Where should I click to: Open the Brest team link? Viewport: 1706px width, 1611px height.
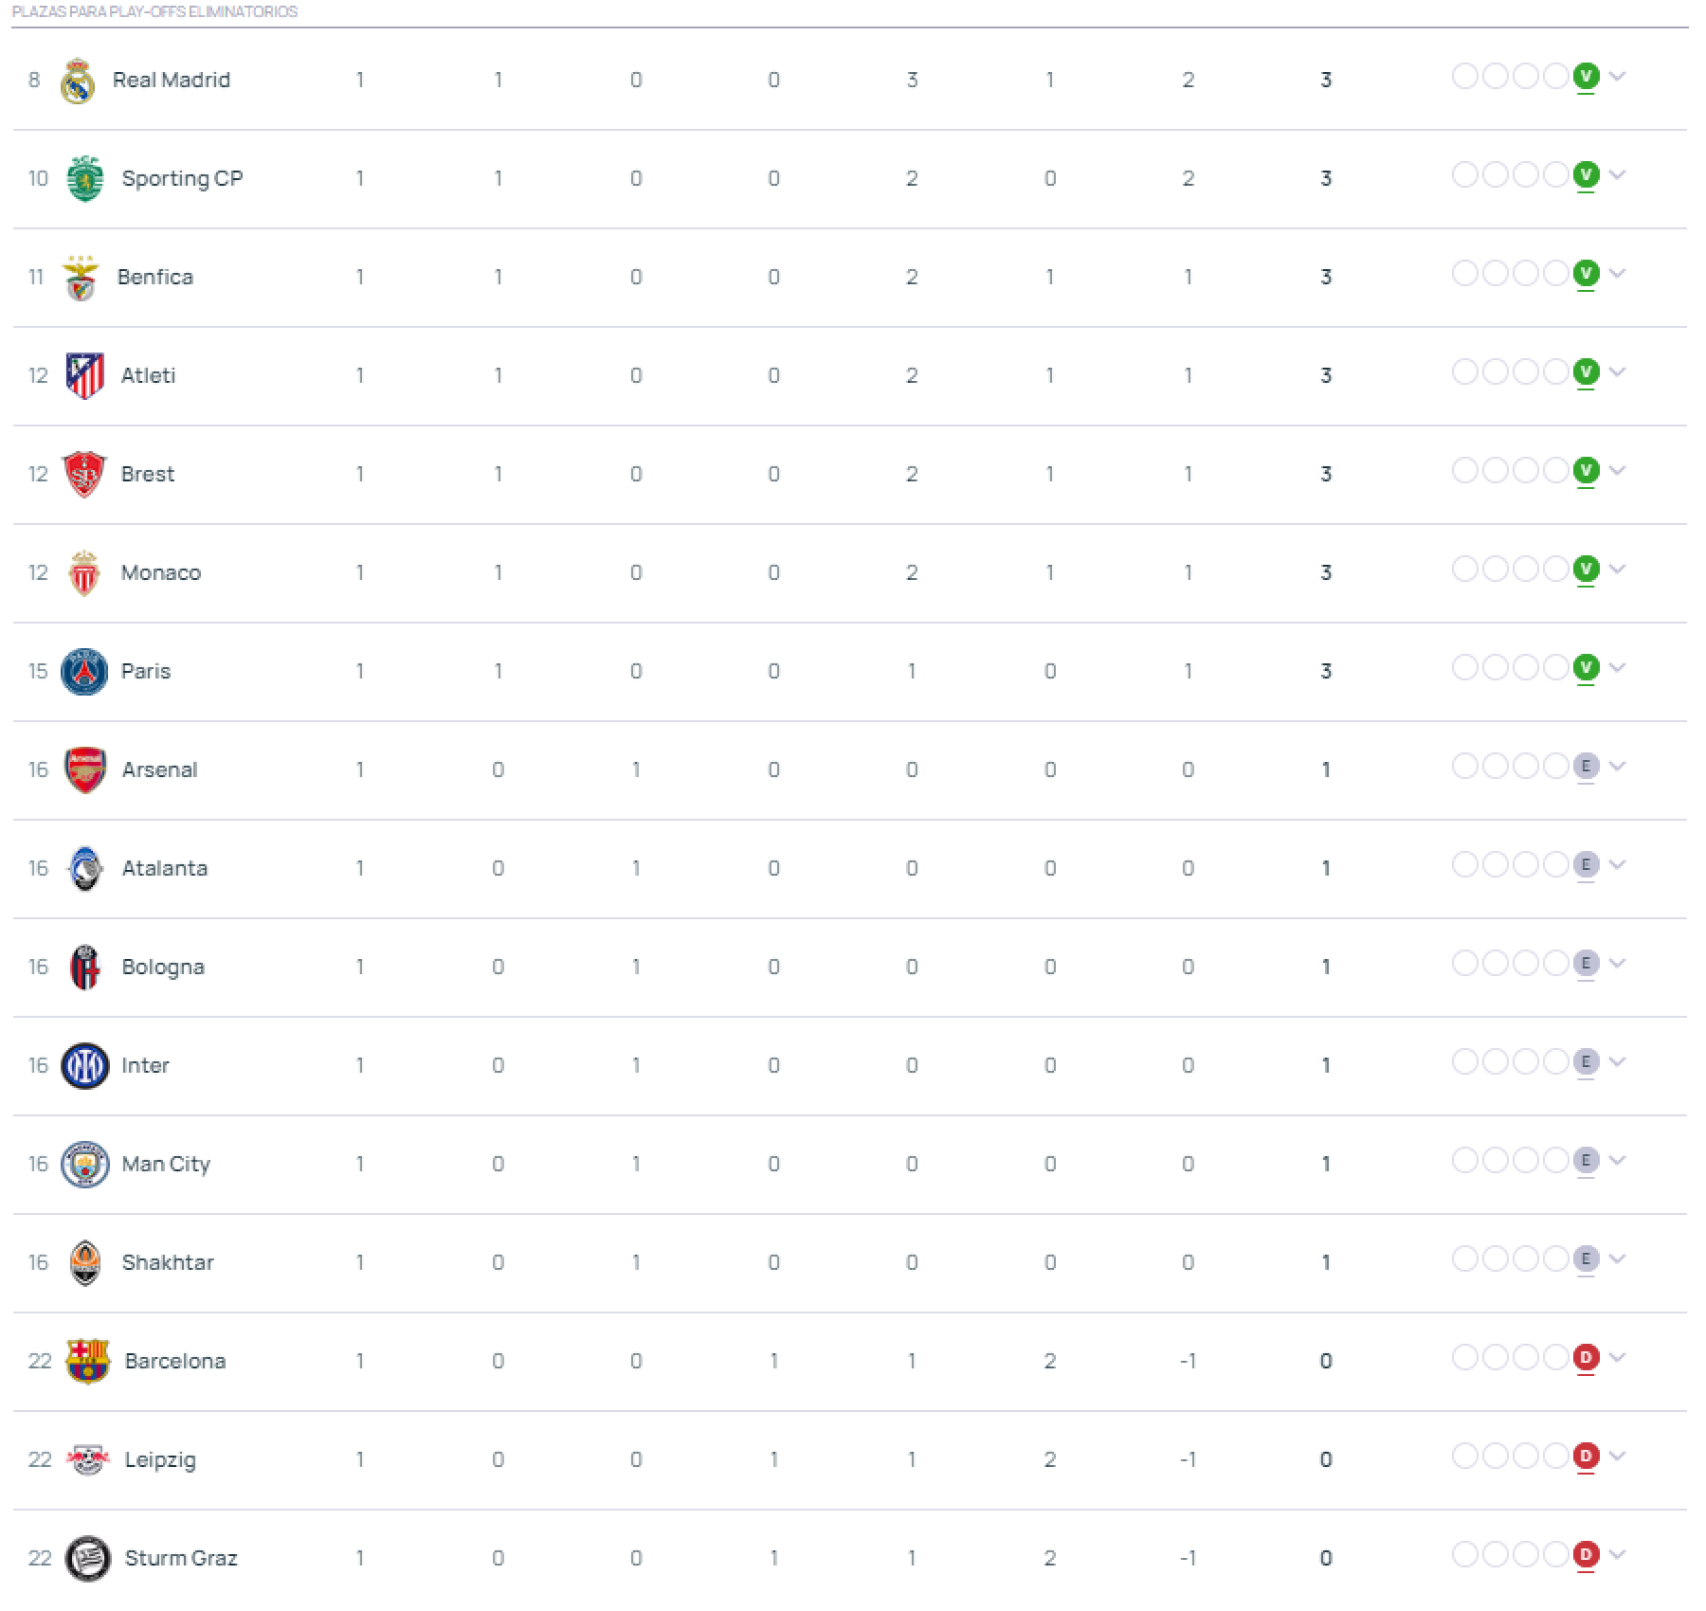pyautogui.click(x=148, y=475)
